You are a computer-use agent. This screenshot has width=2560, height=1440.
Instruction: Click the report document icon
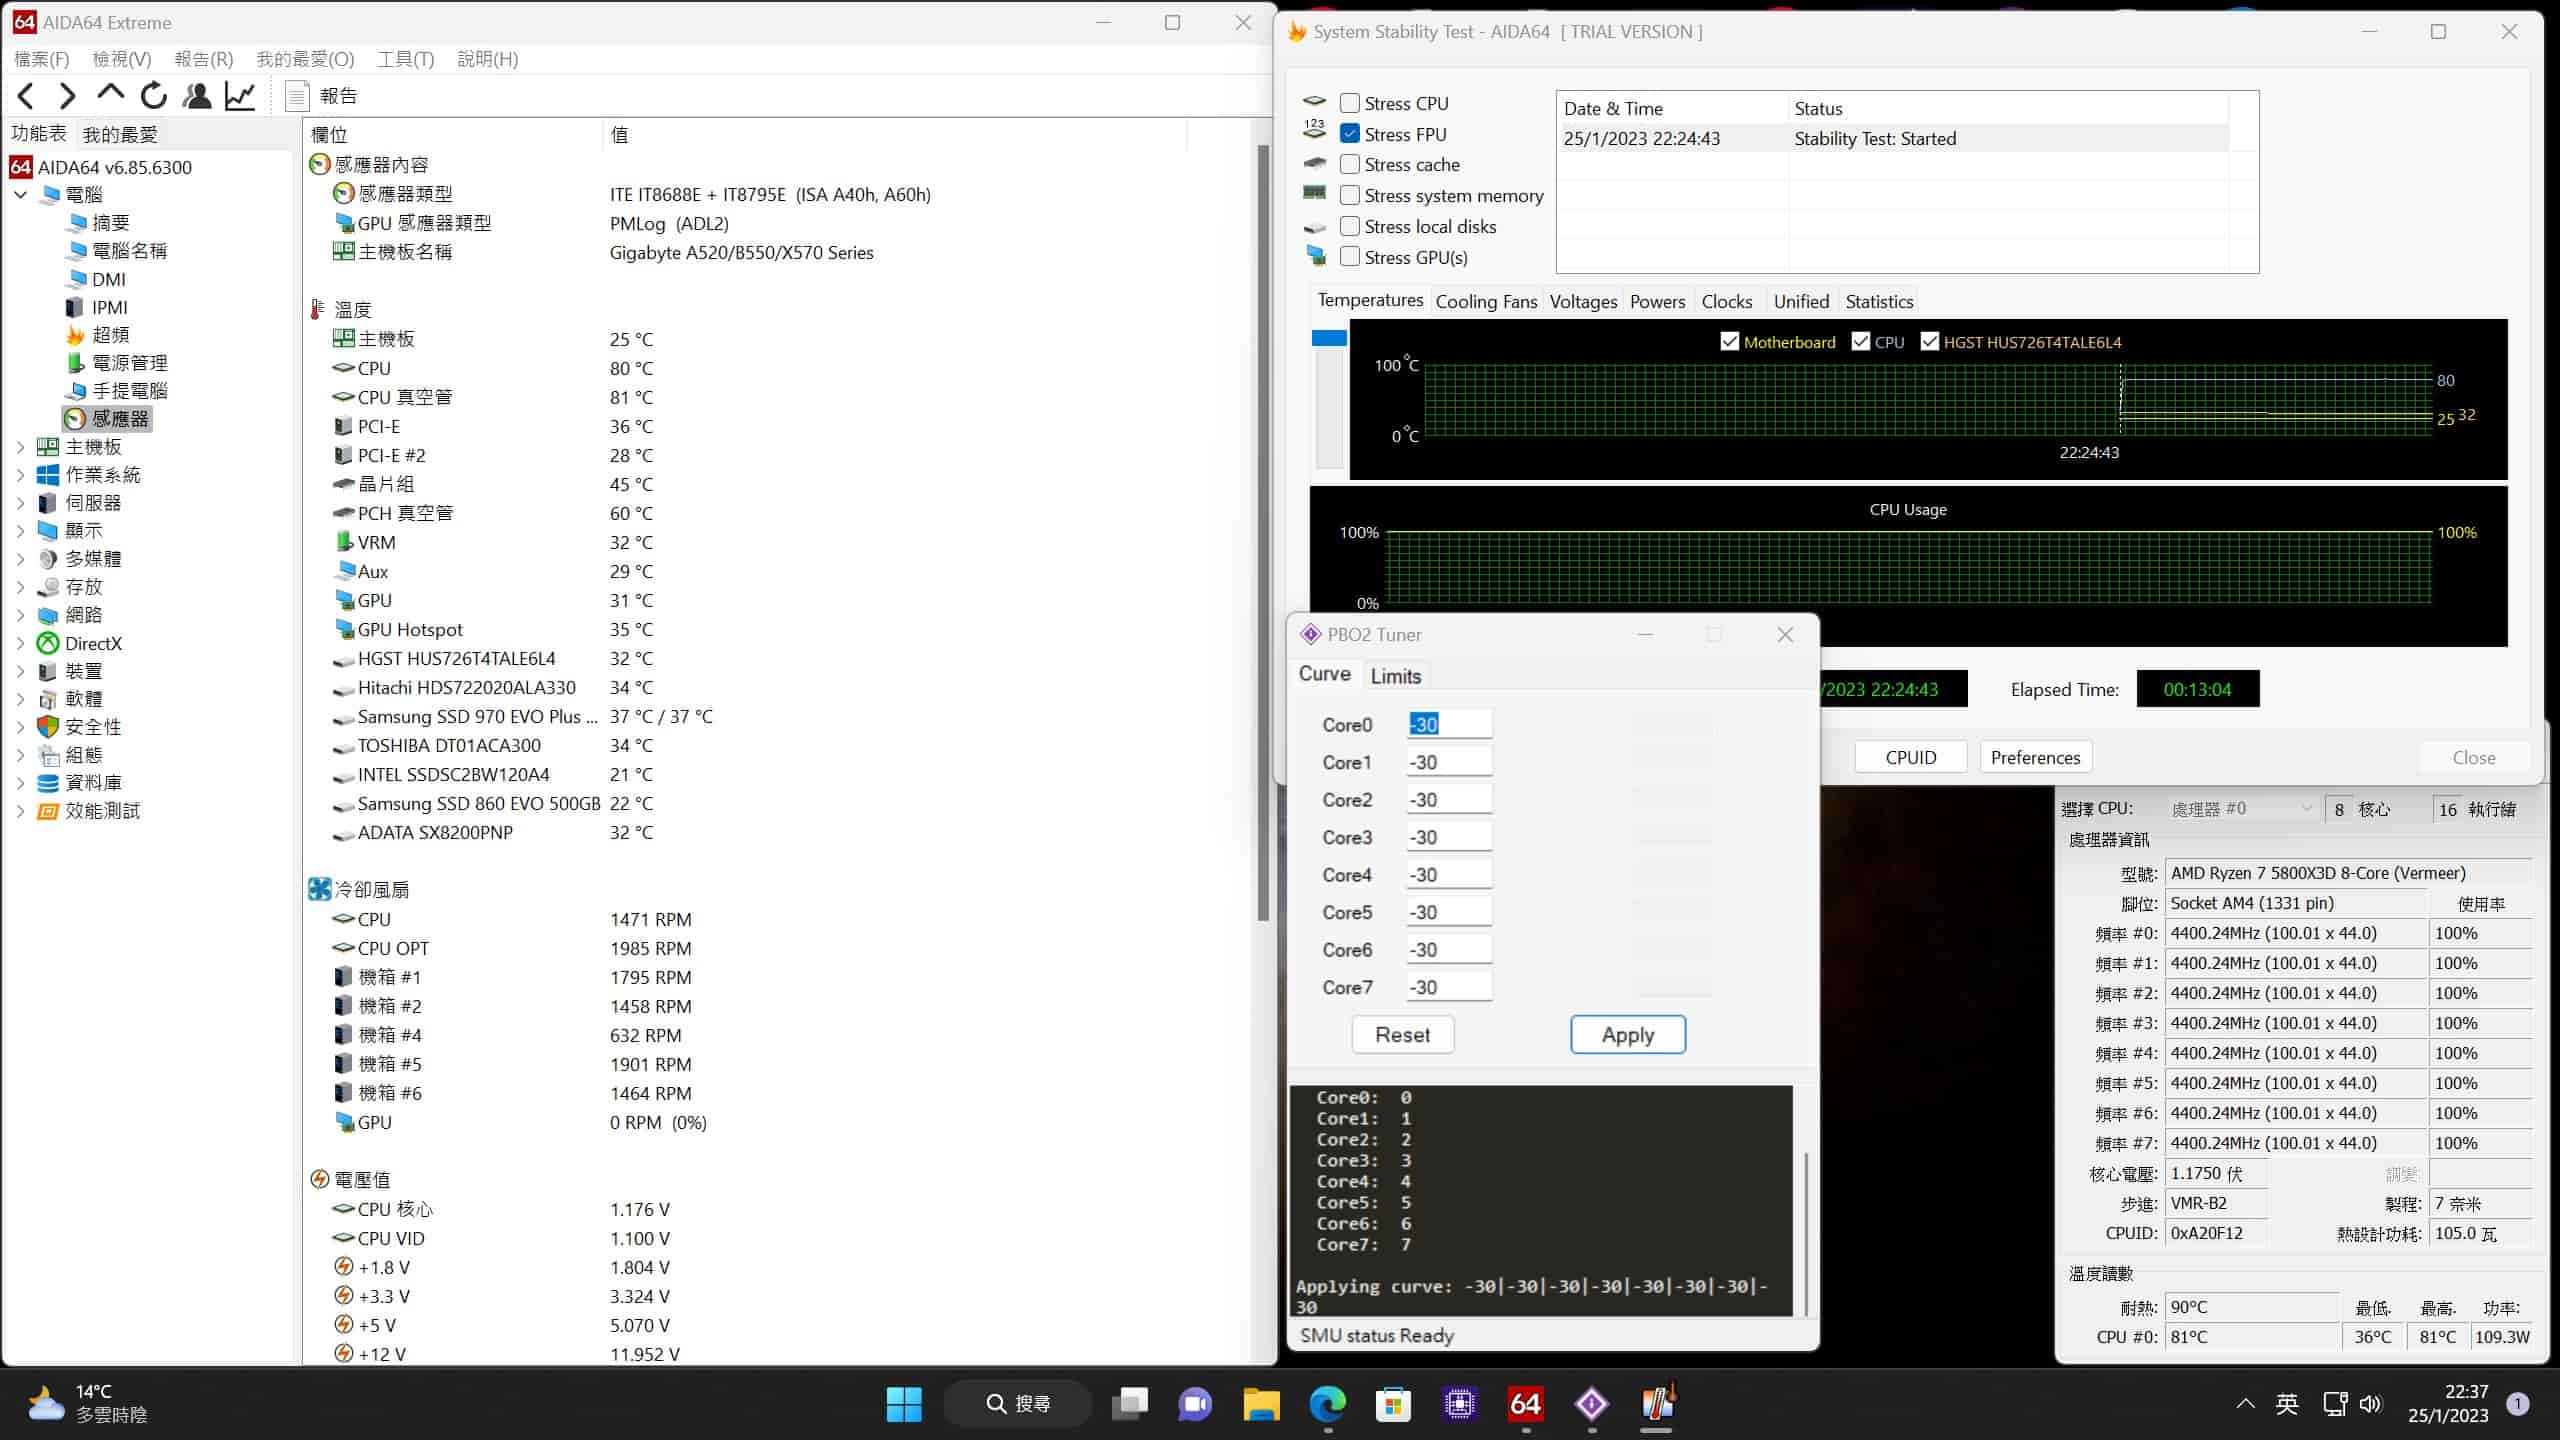point(296,96)
